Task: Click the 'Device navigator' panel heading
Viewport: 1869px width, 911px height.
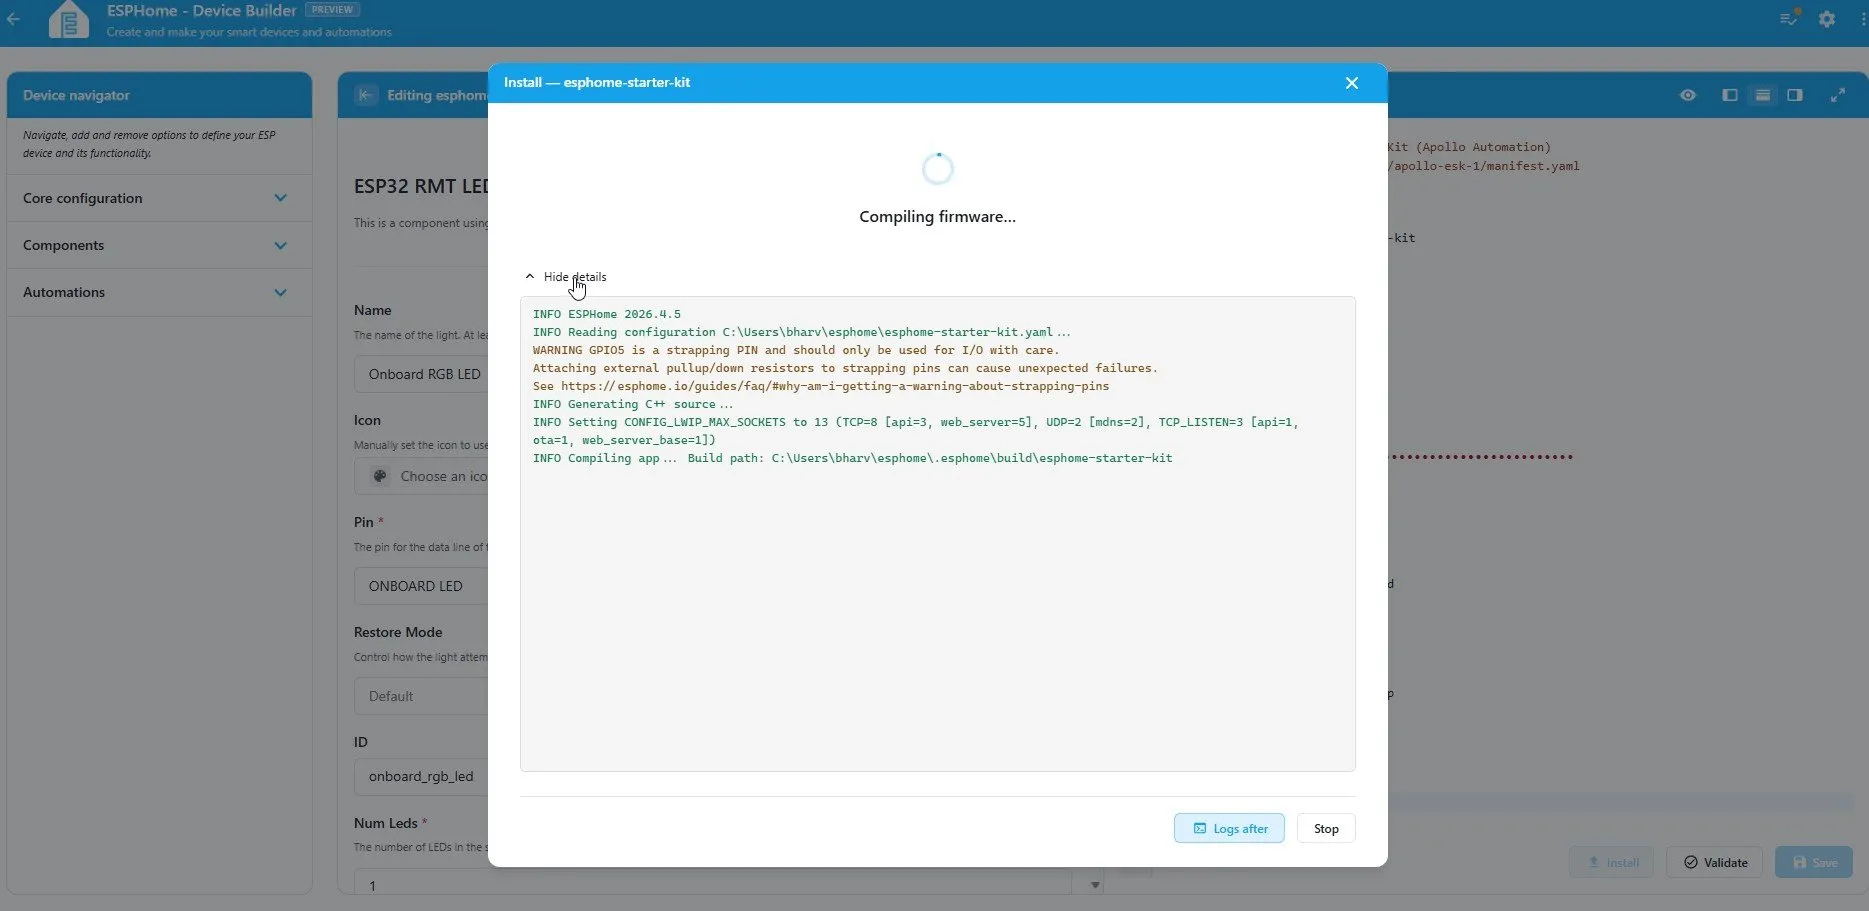Action: coord(76,95)
